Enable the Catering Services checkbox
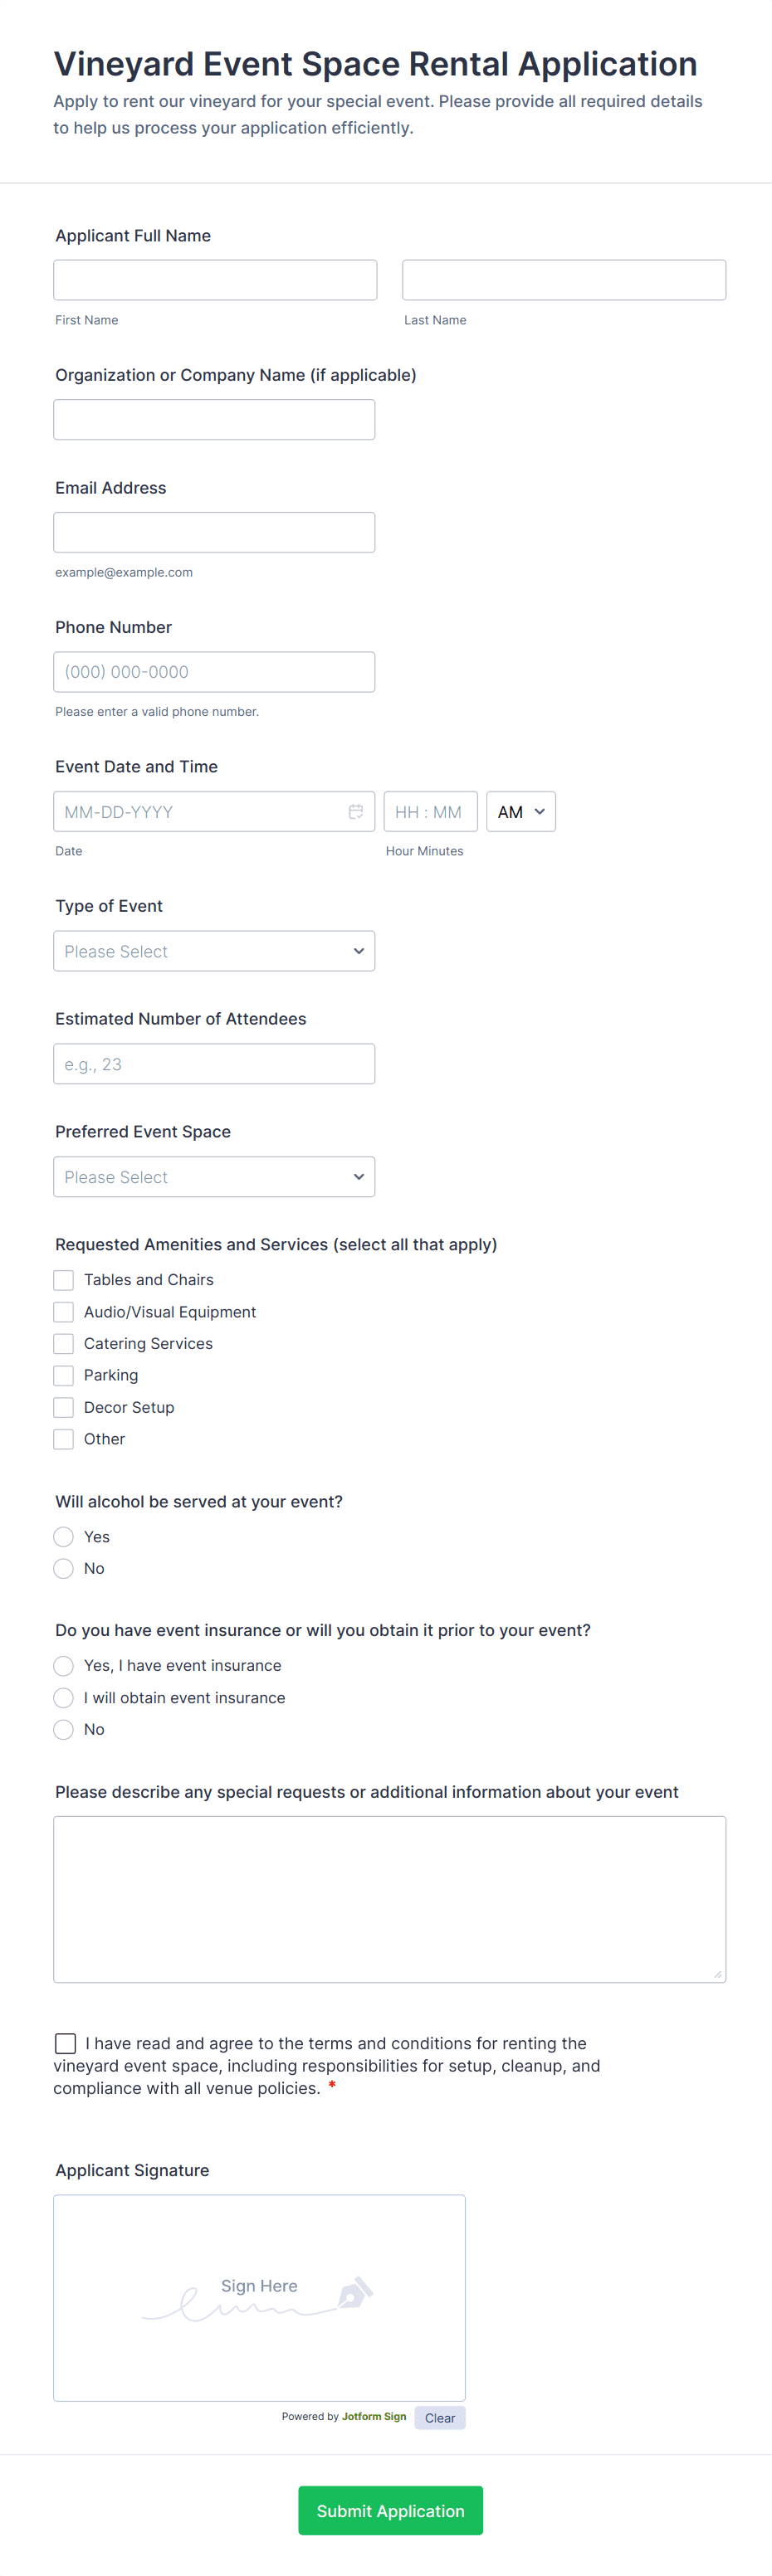The width and height of the screenshot is (772, 2576). (x=63, y=1344)
